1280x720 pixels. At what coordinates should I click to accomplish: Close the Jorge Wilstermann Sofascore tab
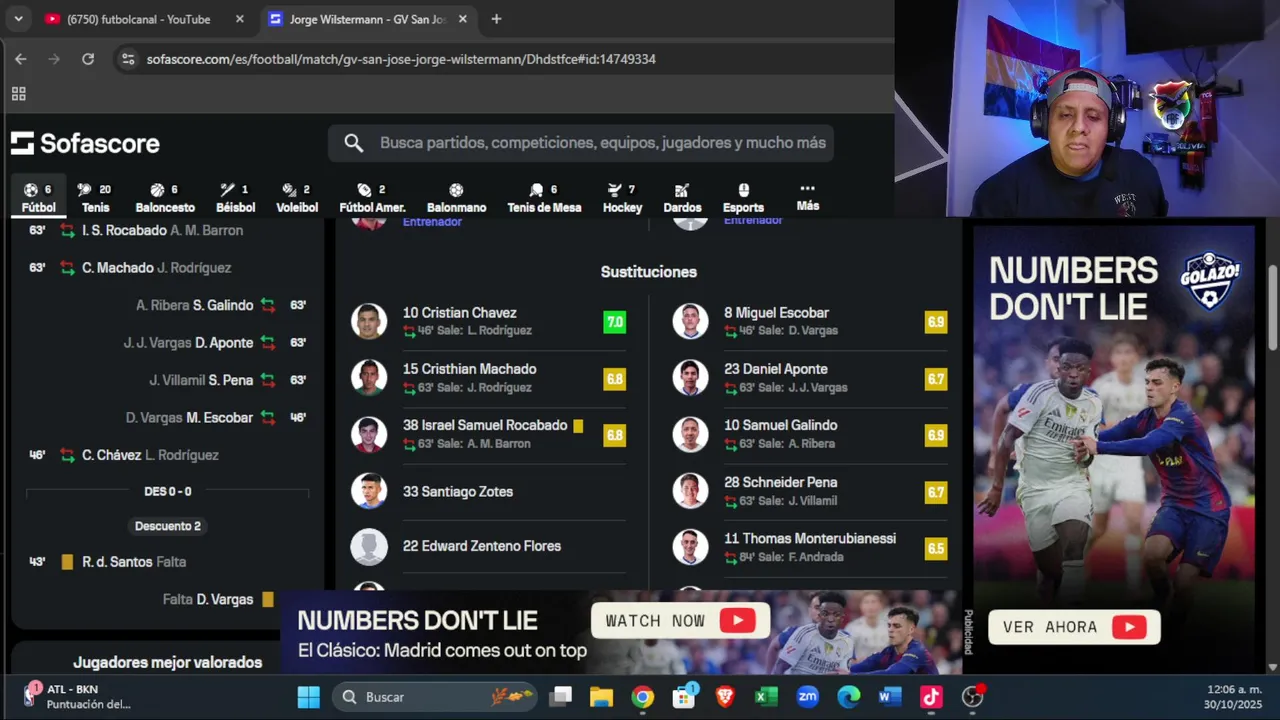463,19
